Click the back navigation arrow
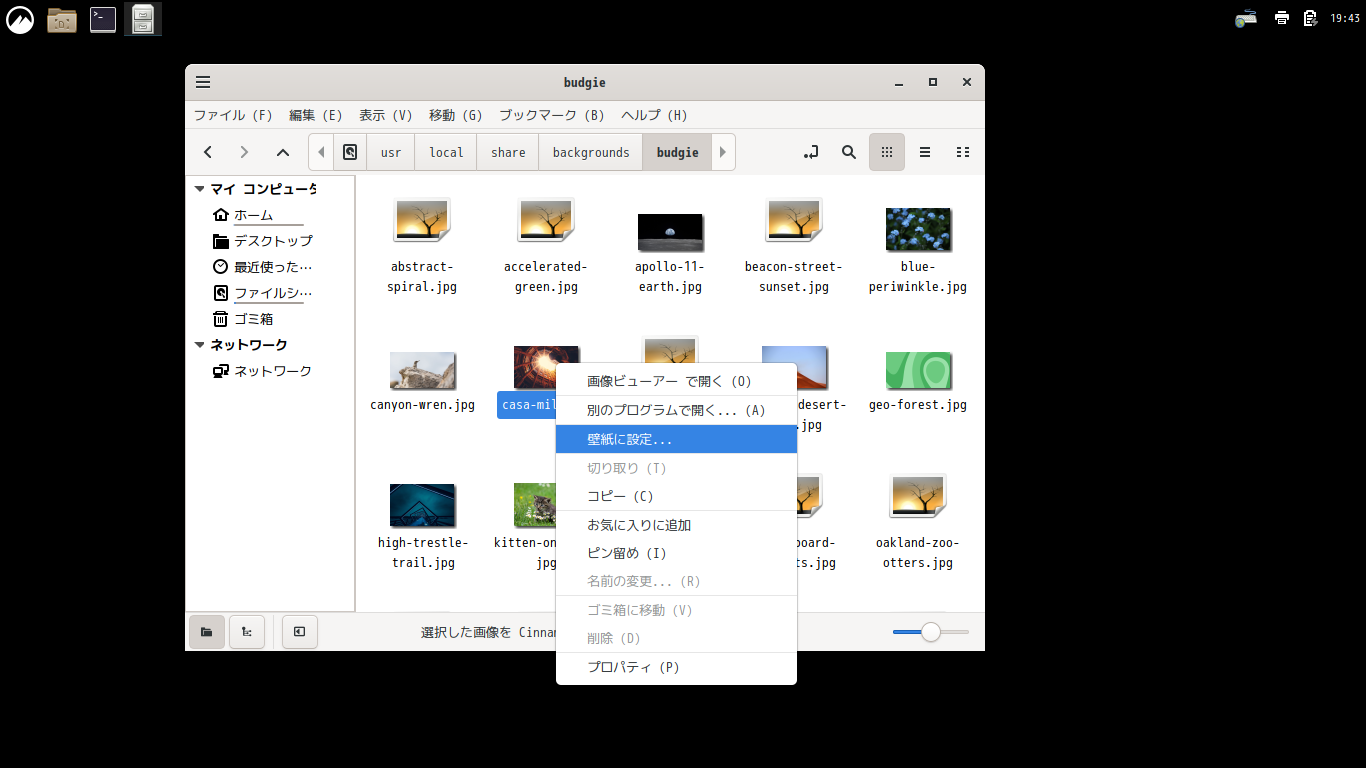 208,152
